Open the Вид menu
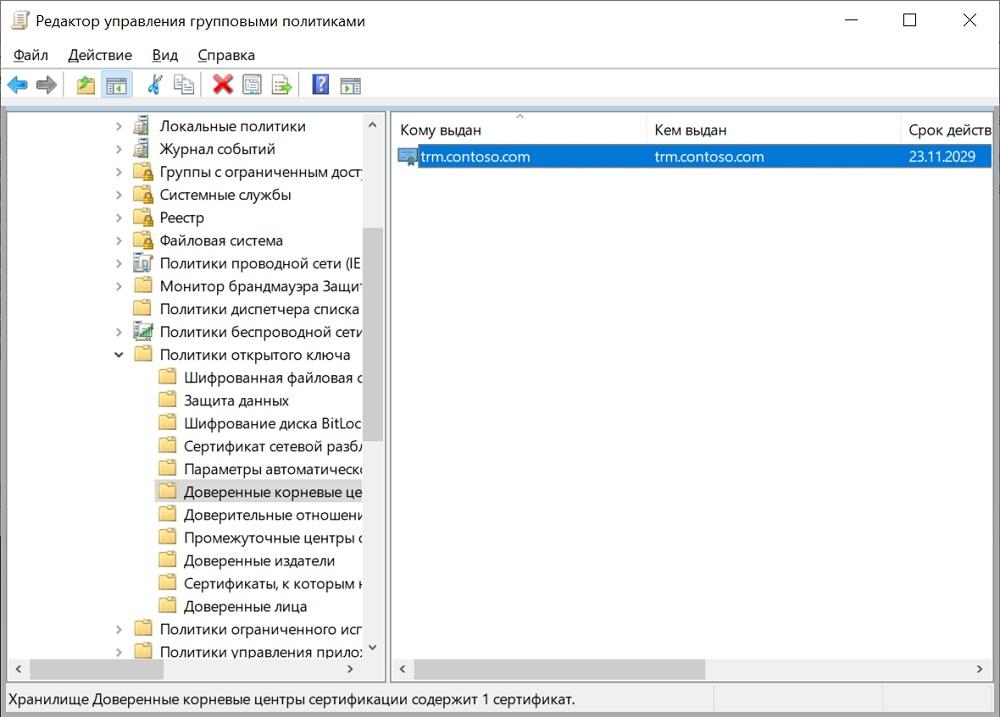 pos(165,55)
